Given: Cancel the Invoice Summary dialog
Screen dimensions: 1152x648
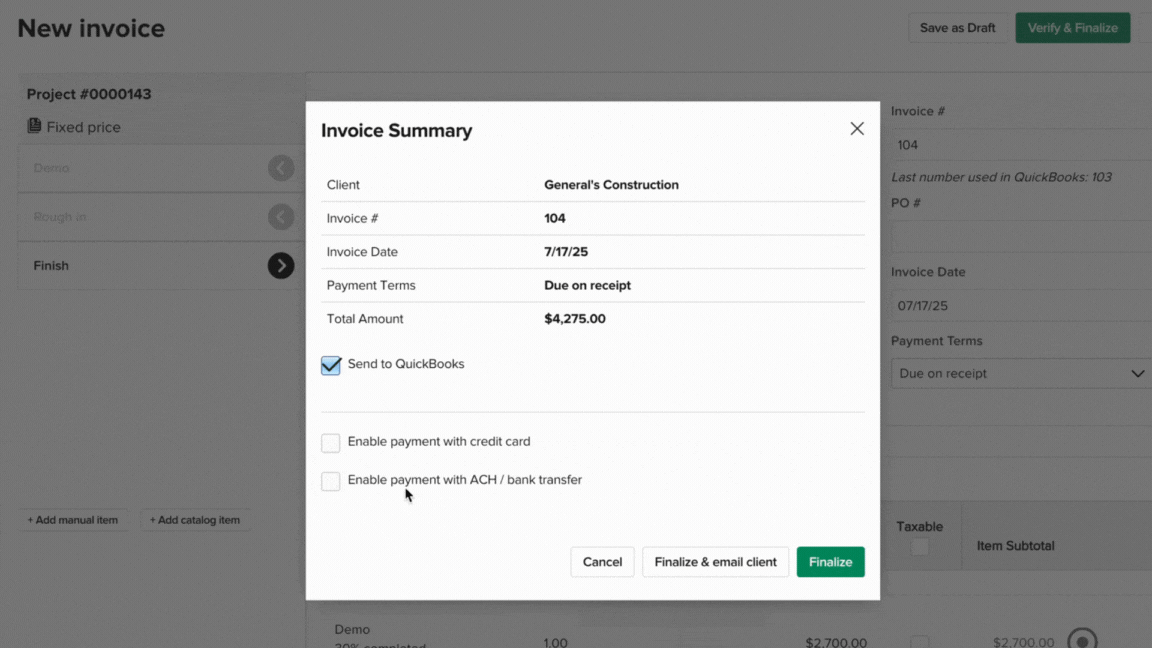Looking at the screenshot, I should (602, 561).
